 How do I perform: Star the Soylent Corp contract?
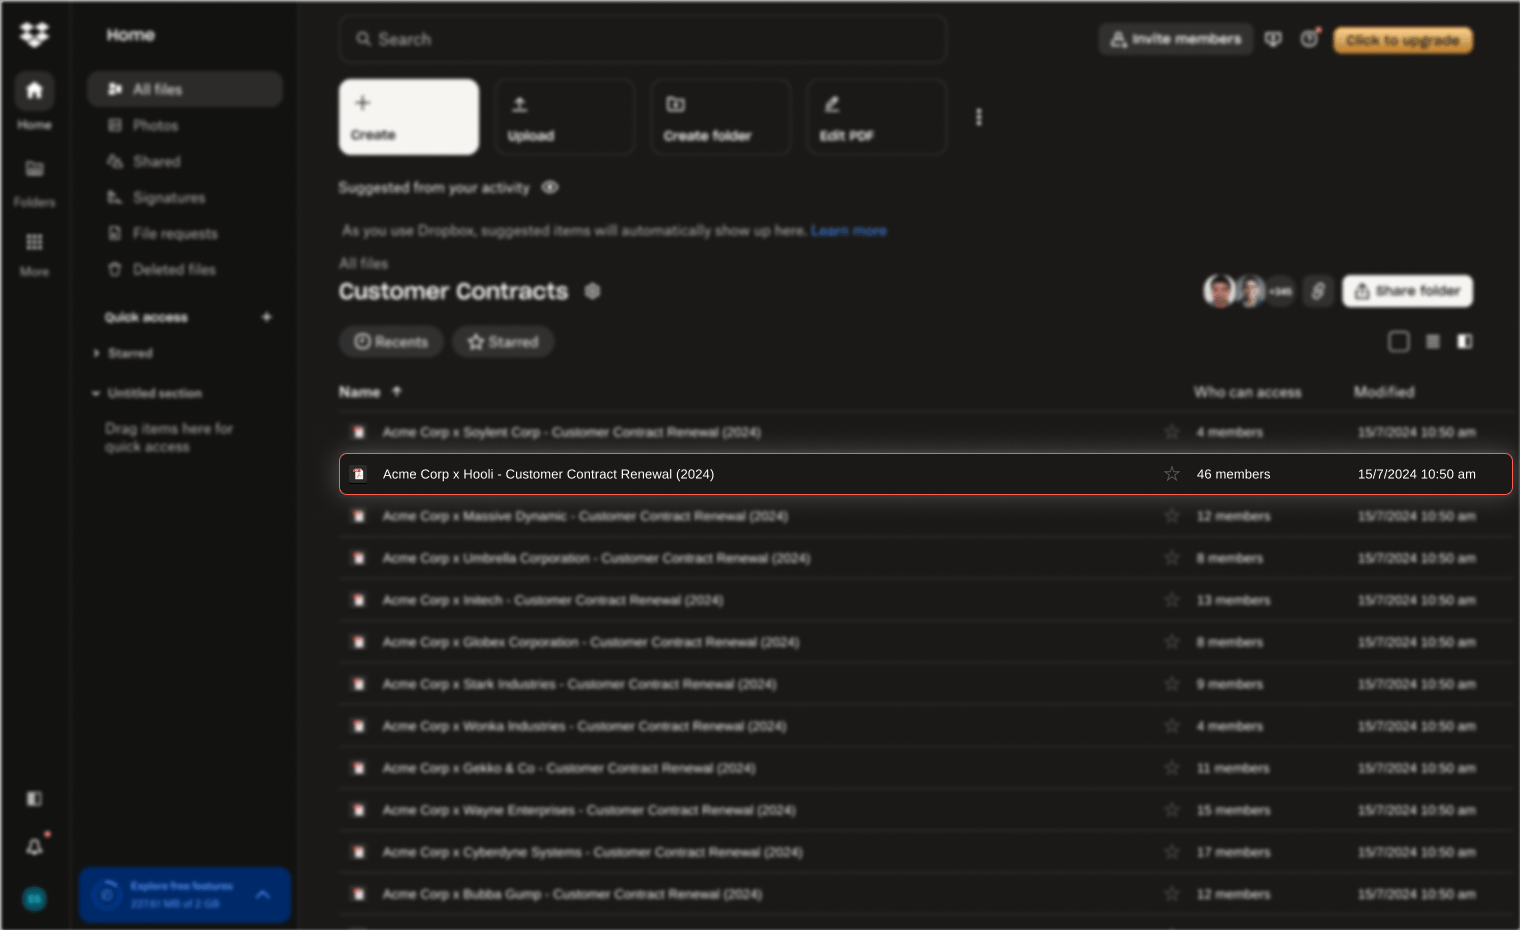1172,432
